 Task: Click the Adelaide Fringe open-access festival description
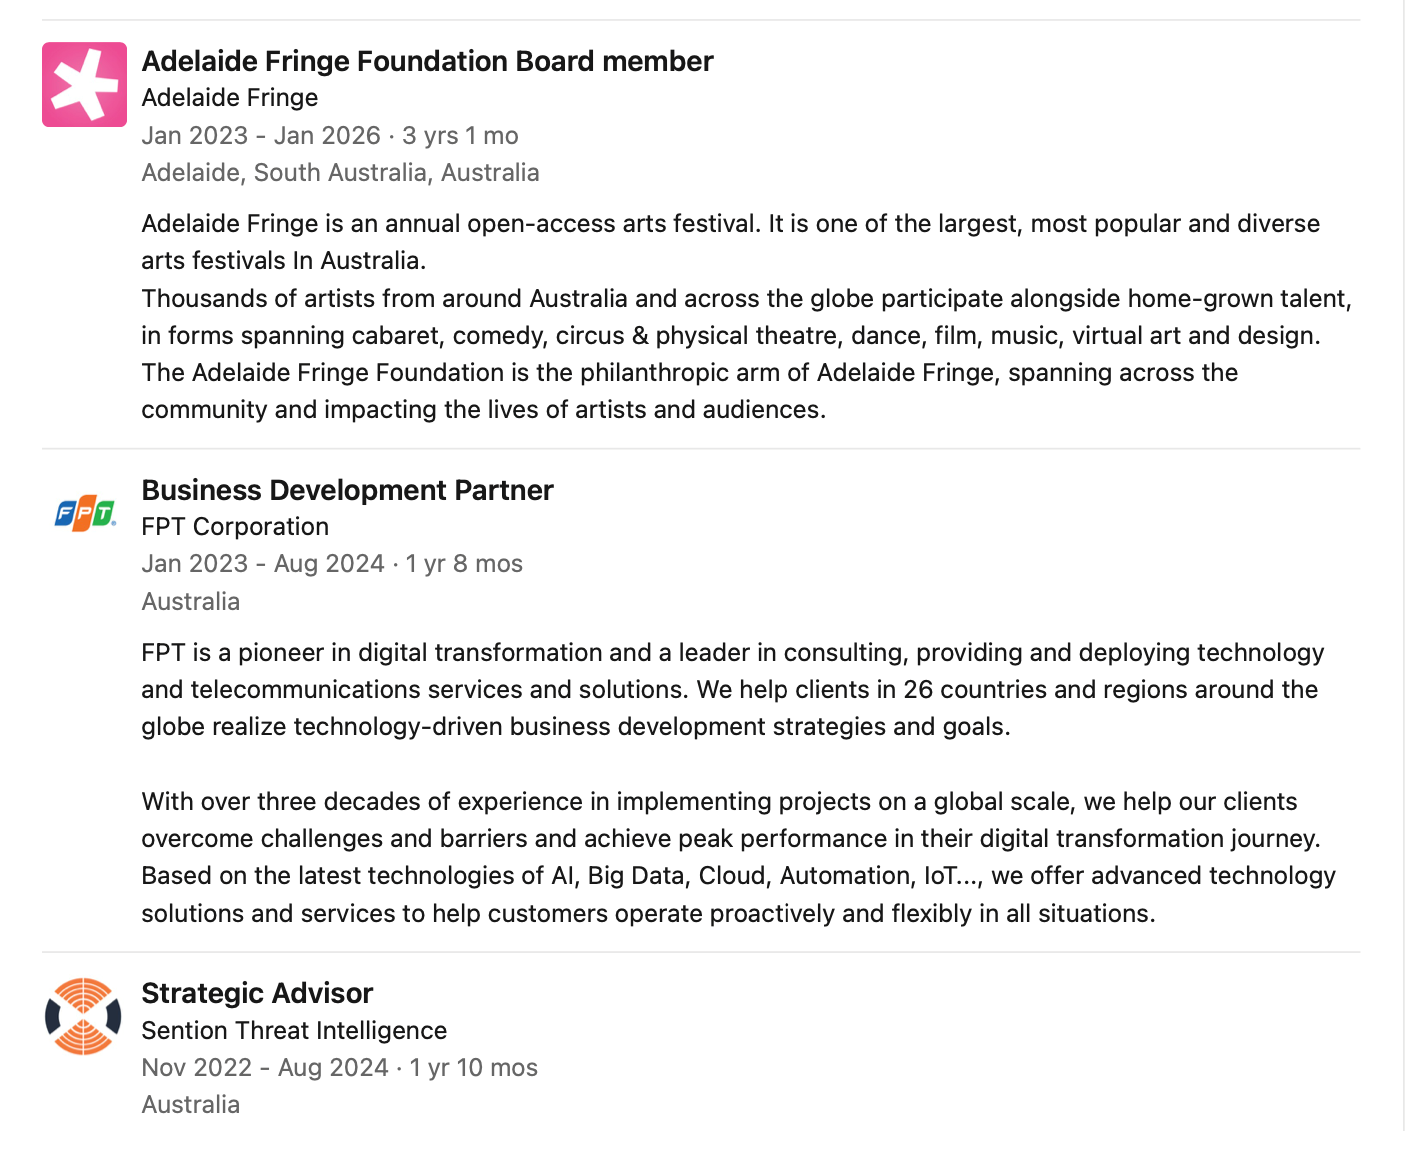730,242
